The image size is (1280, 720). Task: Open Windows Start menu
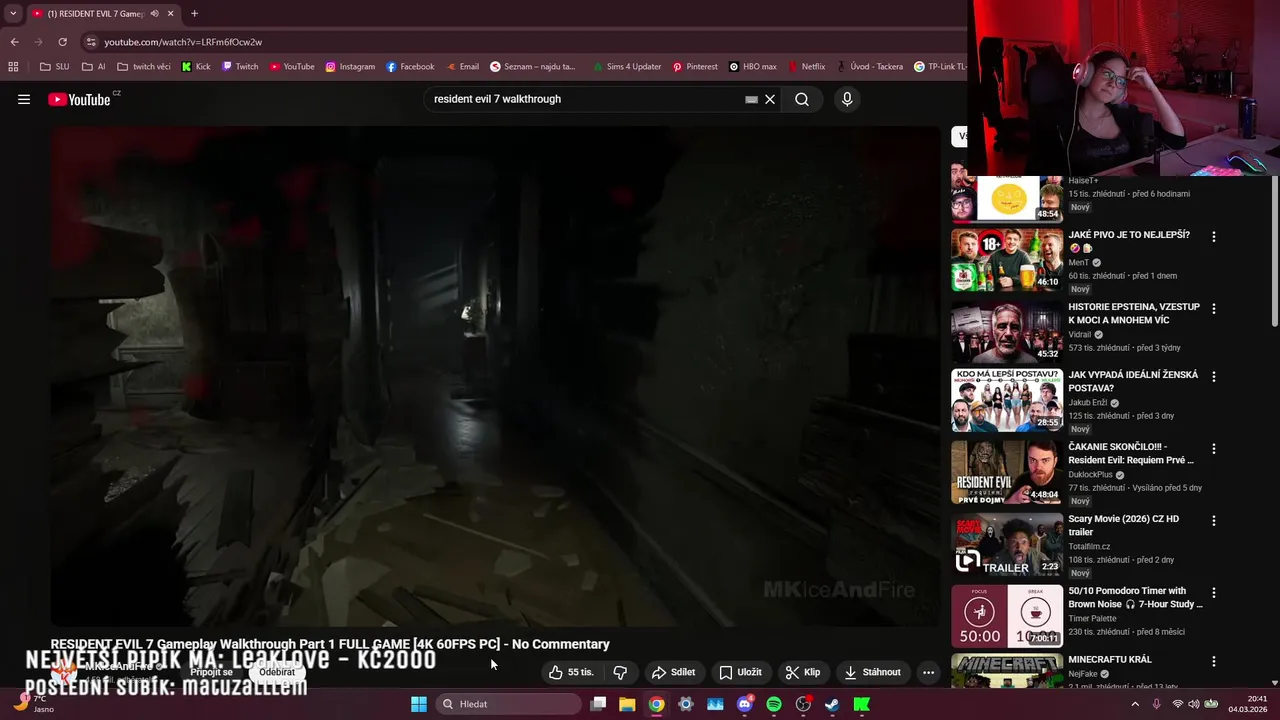point(419,704)
